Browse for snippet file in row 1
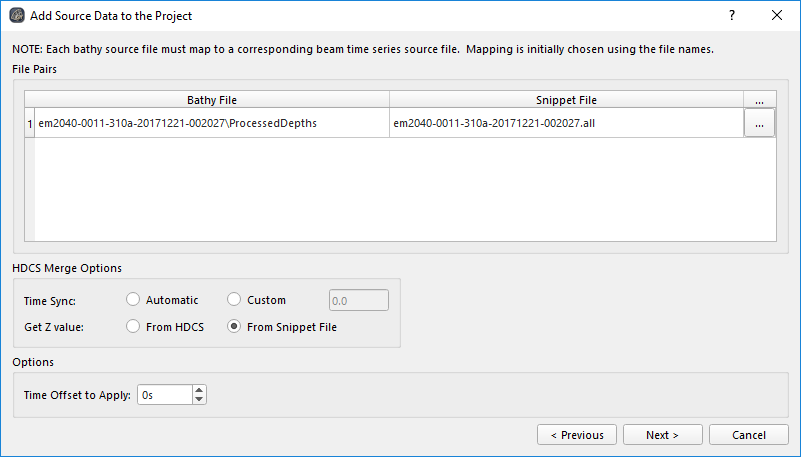The height and width of the screenshot is (457, 801). [759, 123]
